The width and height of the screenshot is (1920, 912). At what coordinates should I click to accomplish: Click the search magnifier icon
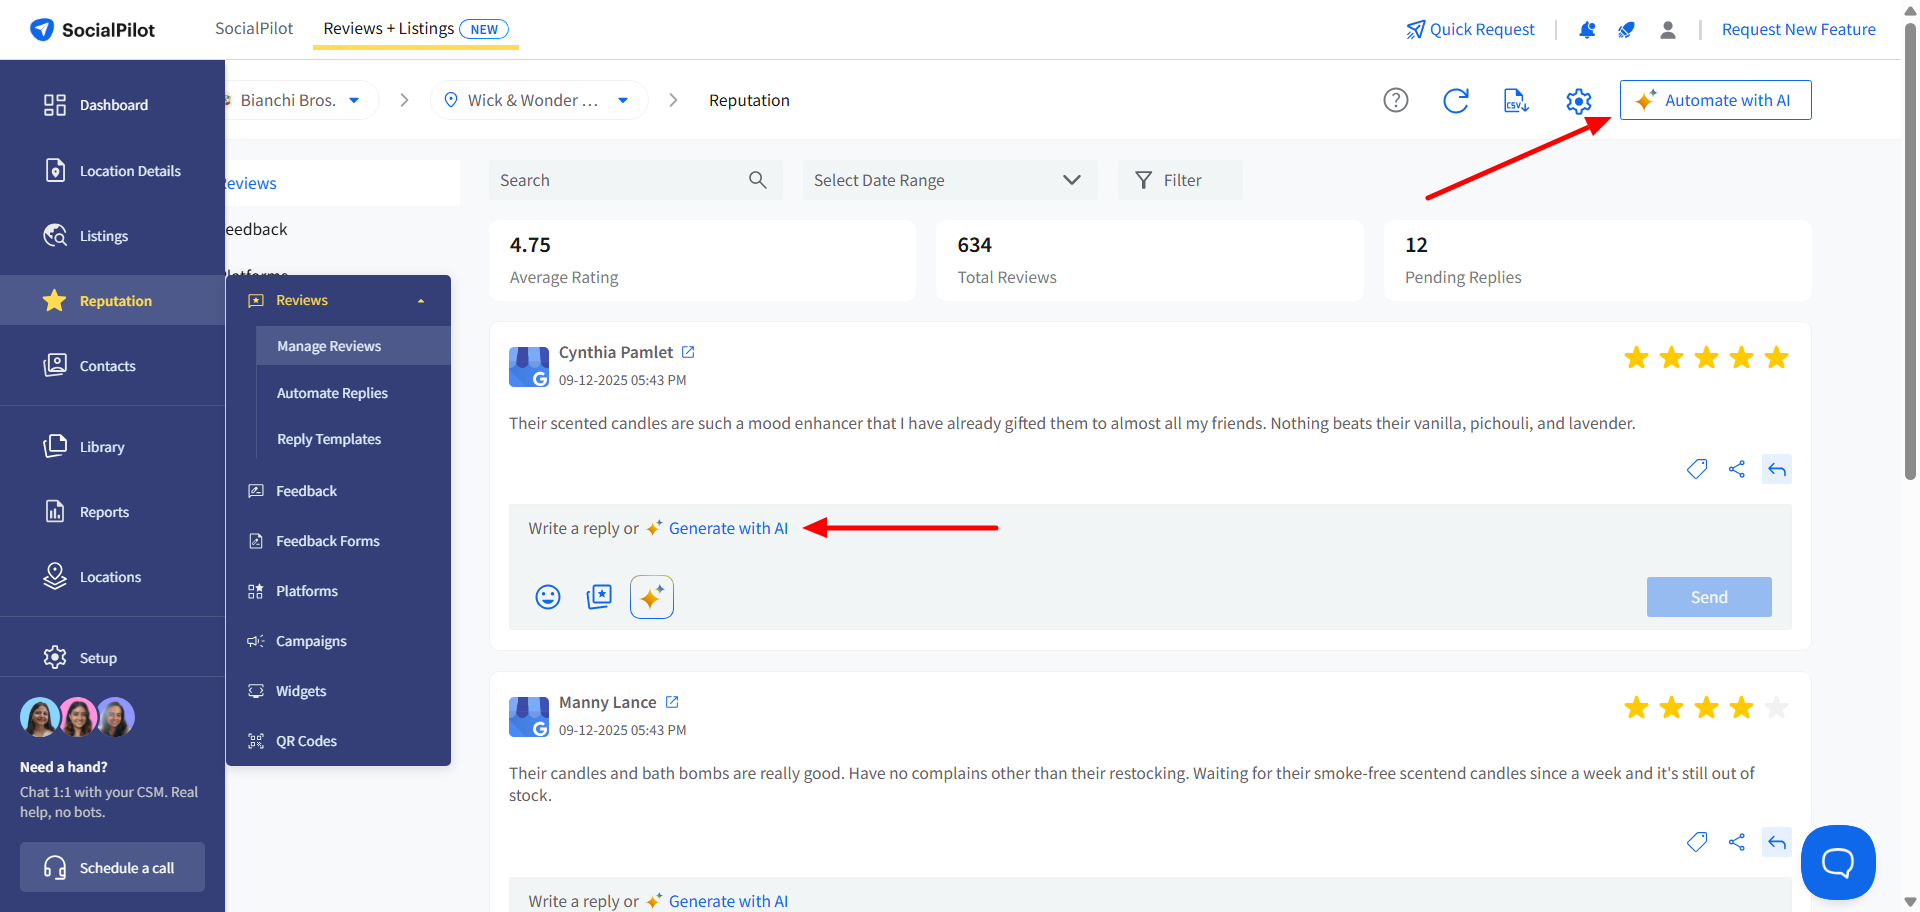[758, 180]
